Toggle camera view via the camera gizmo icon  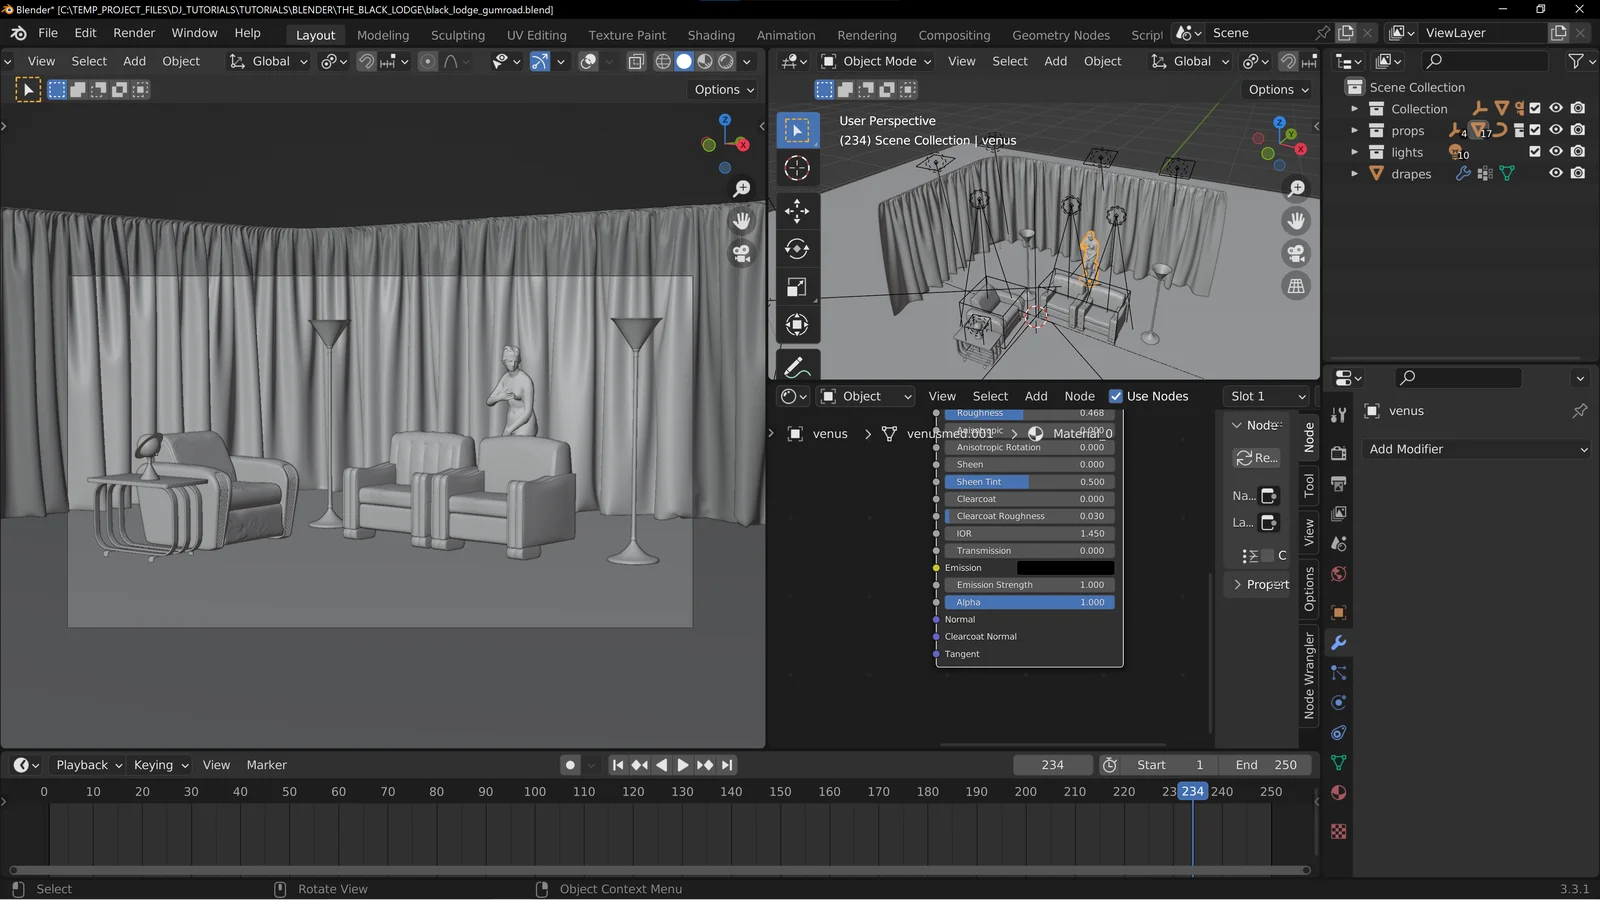(x=1296, y=253)
